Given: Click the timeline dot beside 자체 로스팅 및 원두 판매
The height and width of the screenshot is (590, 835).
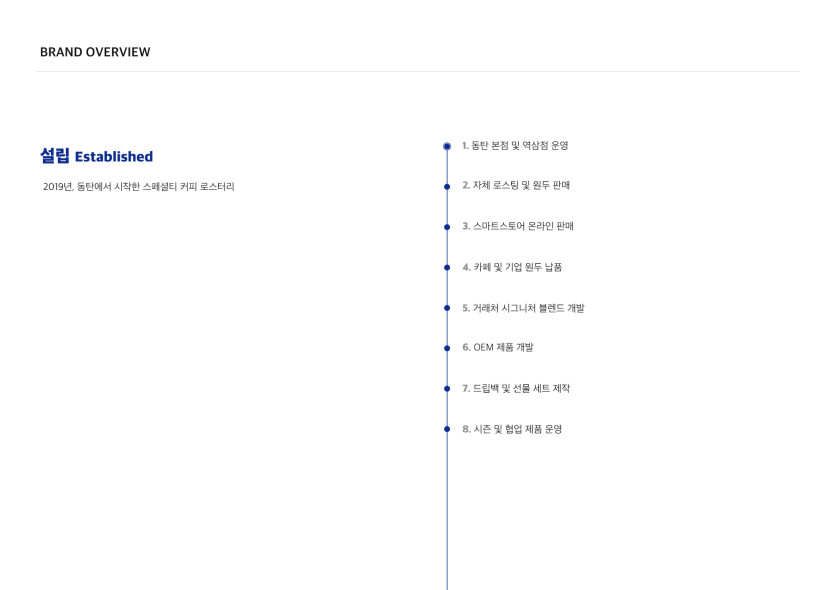Looking at the screenshot, I should point(447,186).
